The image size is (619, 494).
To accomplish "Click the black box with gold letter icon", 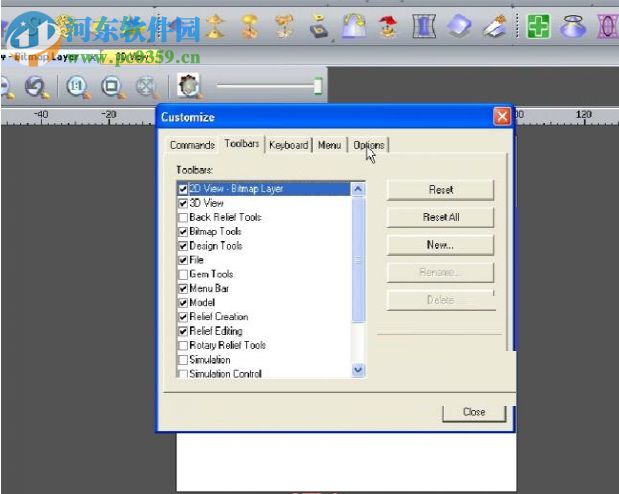I will [x=319, y=27].
